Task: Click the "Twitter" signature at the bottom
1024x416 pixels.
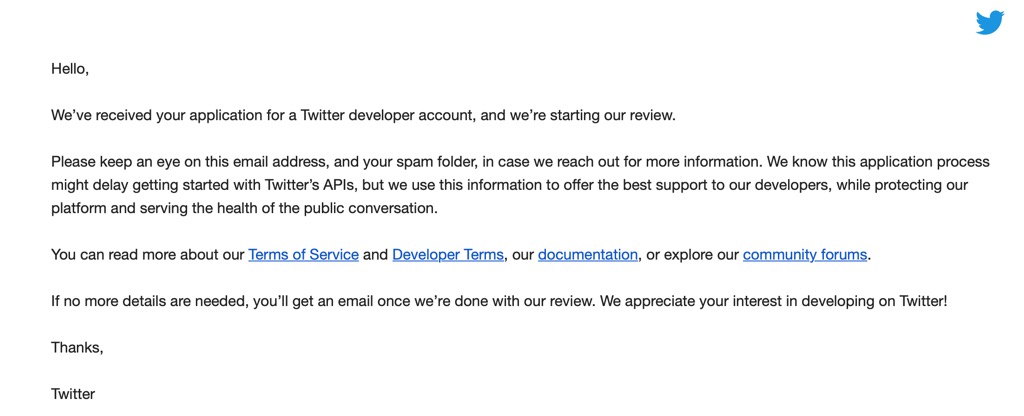Action: [73, 394]
